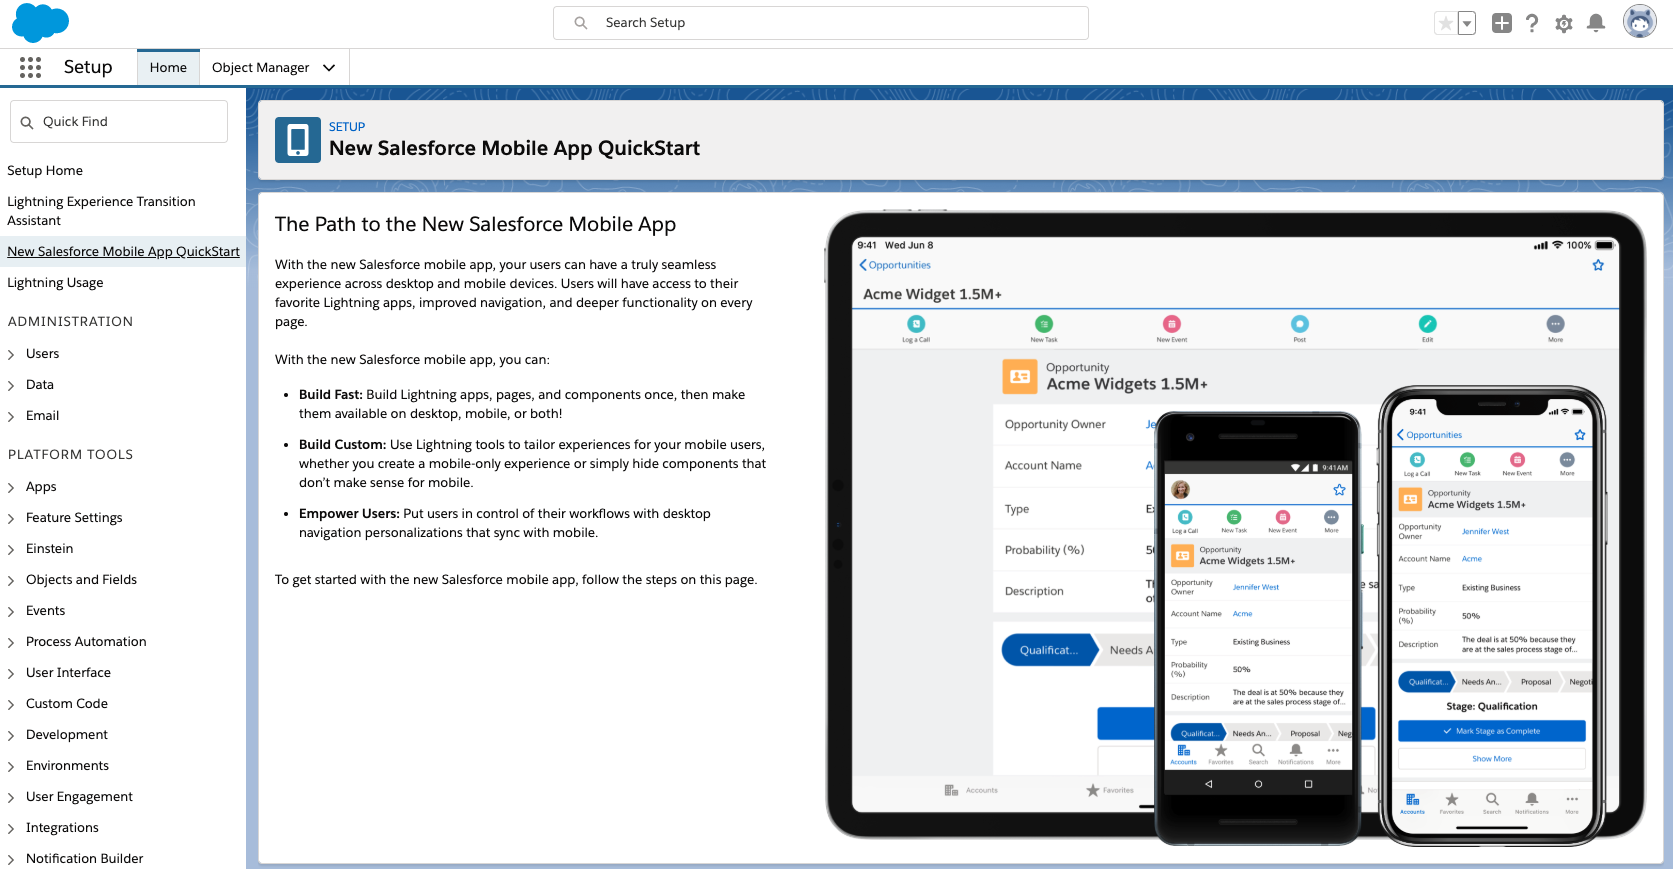The height and width of the screenshot is (869, 1673).
Task: Open the Help question mark icon
Action: [x=1532, y=23]
